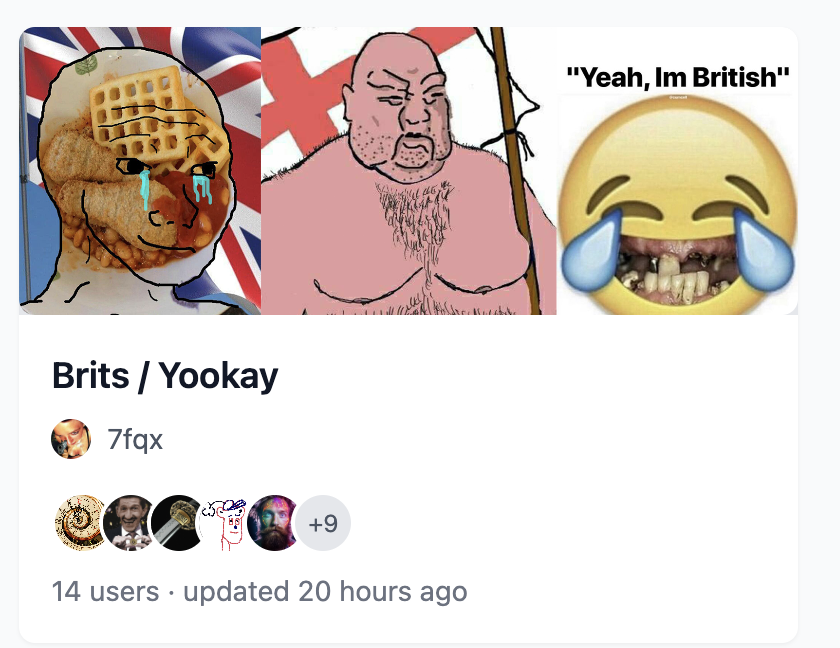The image size is (840, 648).
Task: Open the 7fqx creator avatar
Action: point(71,439)
